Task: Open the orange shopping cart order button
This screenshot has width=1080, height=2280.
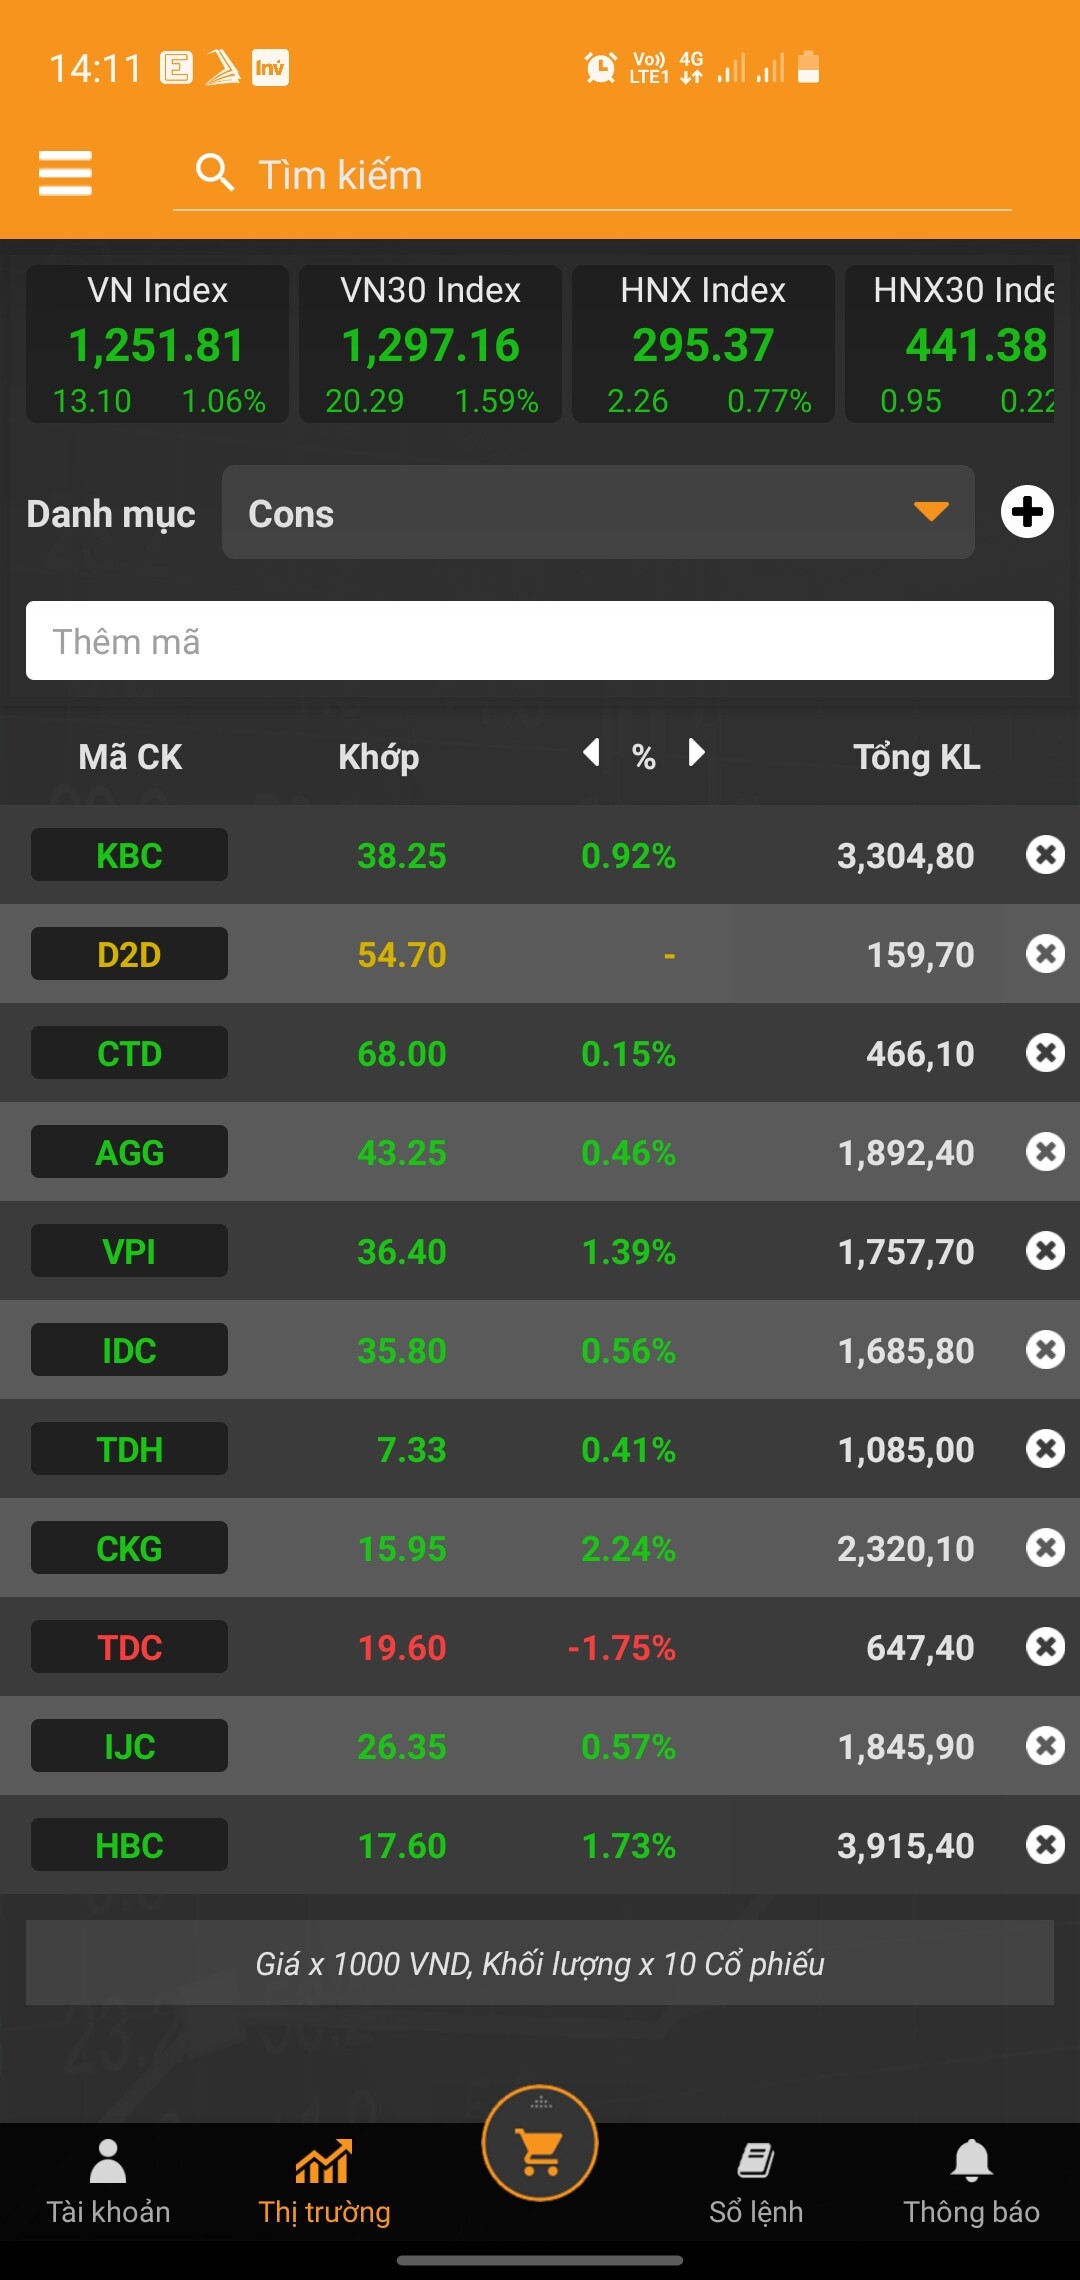Action: [x=540, y=2143]
